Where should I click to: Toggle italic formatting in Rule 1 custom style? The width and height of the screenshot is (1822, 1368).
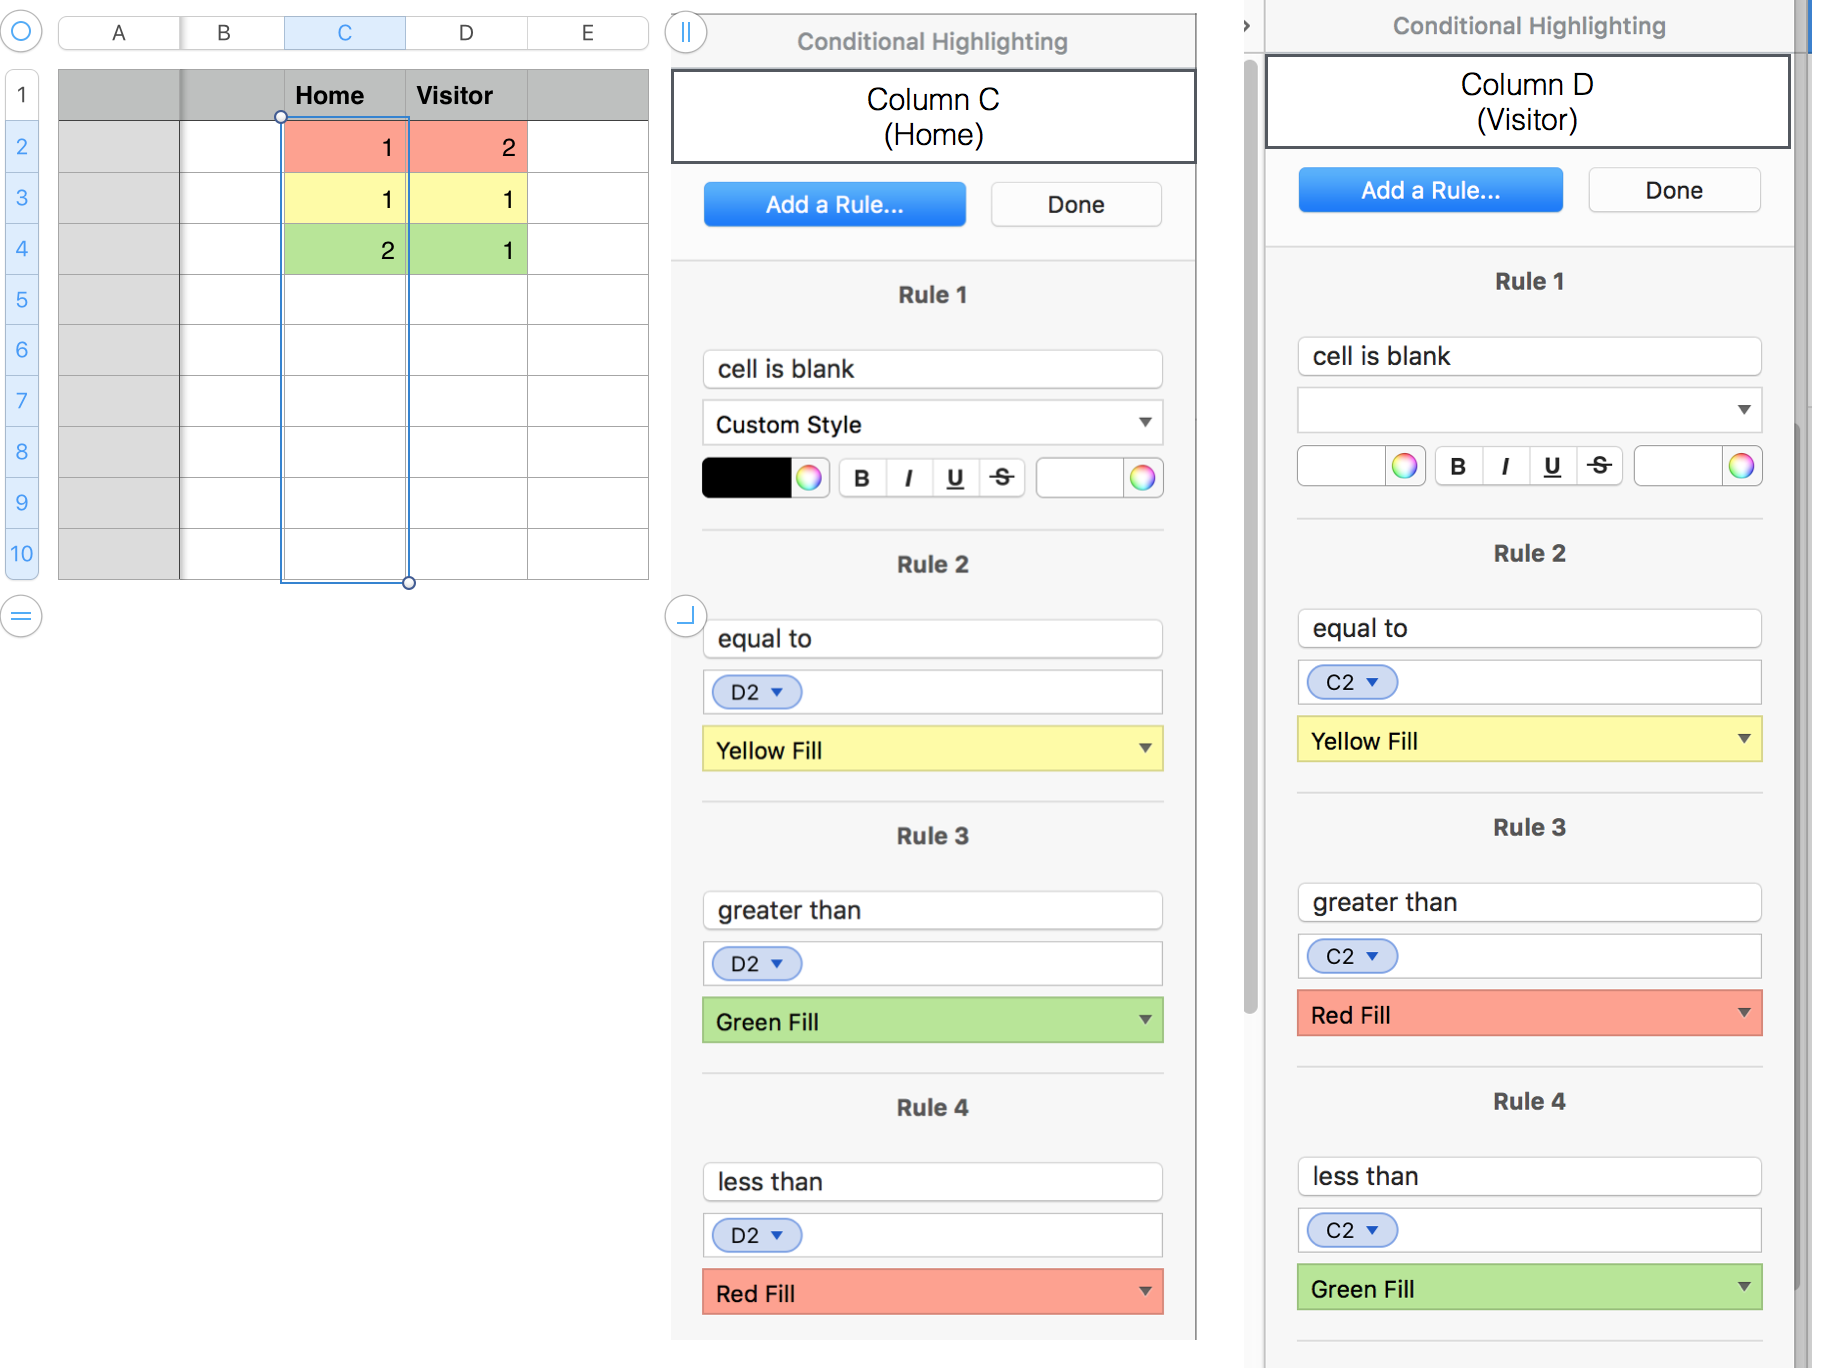tap(908, 478)
